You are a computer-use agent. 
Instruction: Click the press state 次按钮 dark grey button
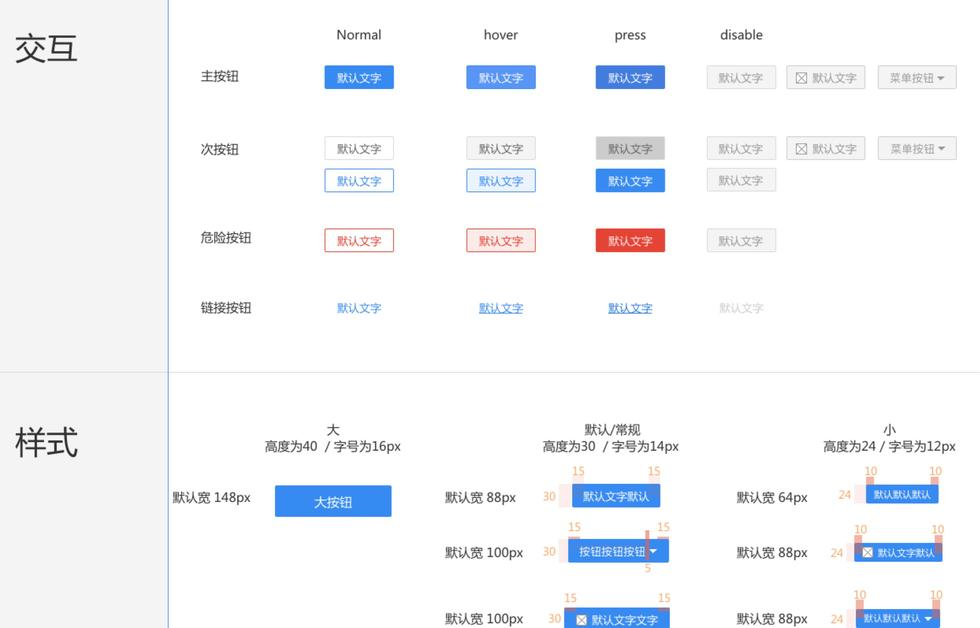(630, 148)
